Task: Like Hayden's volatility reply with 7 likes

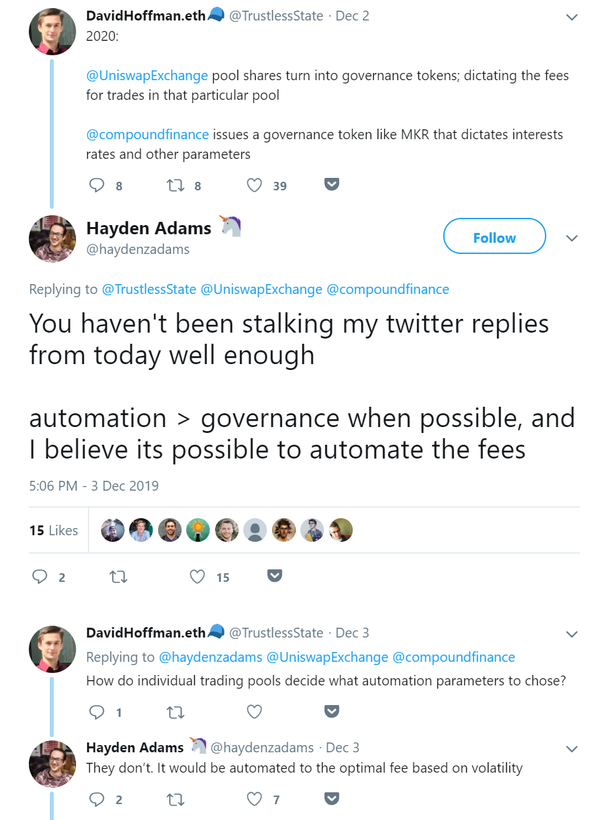Action: [x=254, y=799]
